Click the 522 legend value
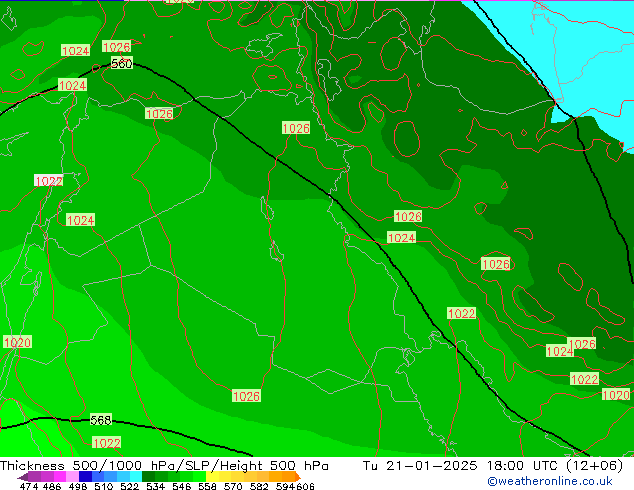The height and width of the screenshot is (490, 634). click(x=129, y=486)
